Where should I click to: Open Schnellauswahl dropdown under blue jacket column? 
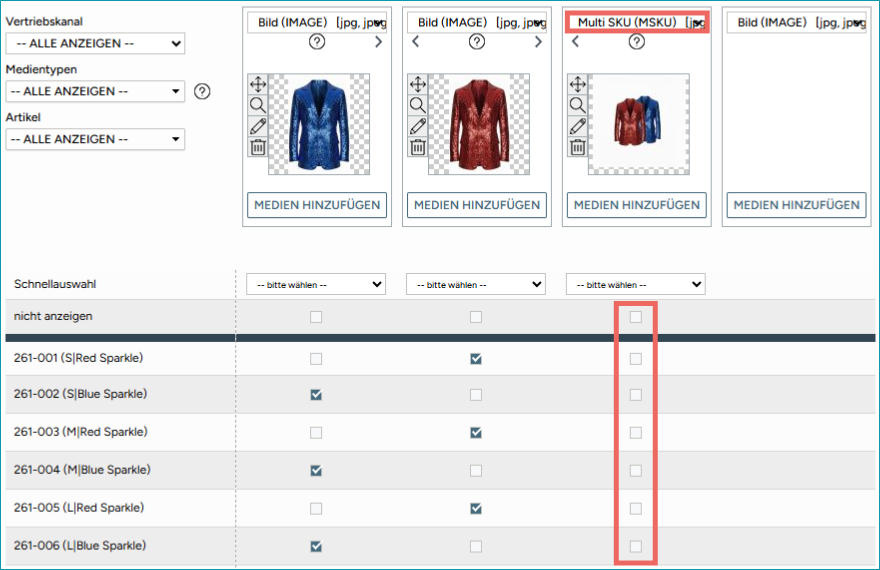tap(316, 284)
